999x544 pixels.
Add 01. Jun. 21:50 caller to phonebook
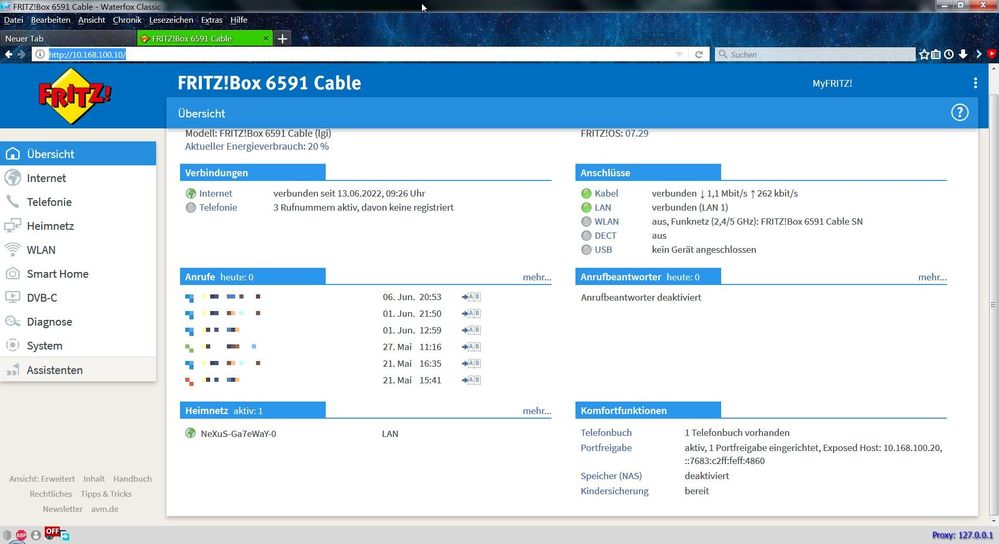tap(471, 313)
